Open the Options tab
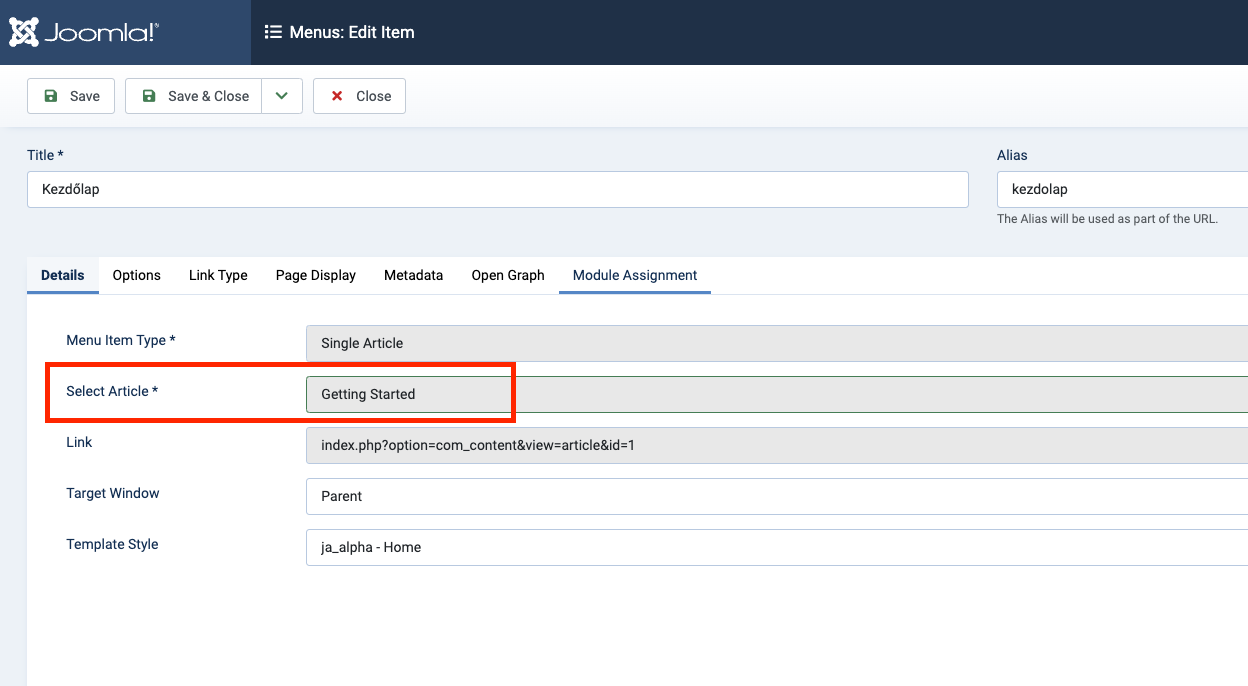This screenshot has height=686, width=1248. 136,275
